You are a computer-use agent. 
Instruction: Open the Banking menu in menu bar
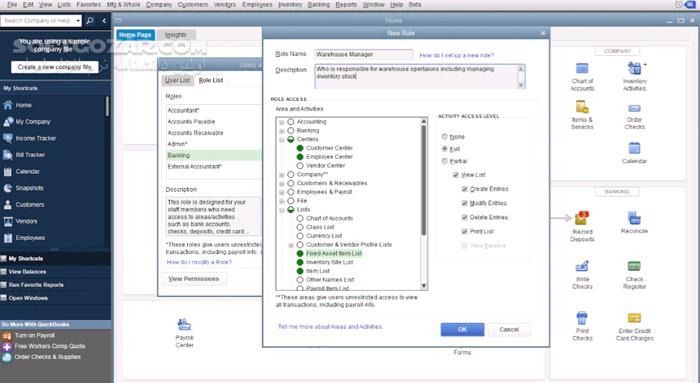[x=319, y=4]
